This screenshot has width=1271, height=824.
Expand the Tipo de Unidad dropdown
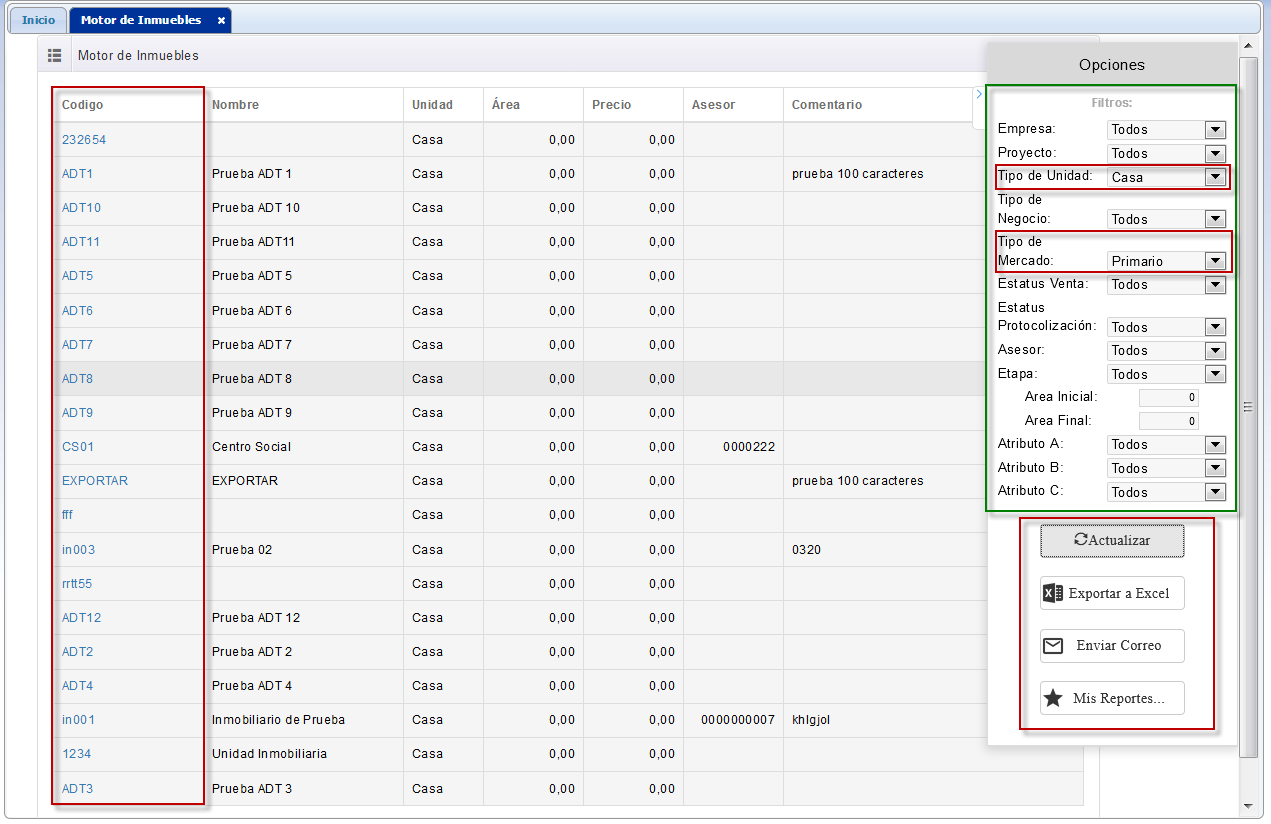(x=1215, y=177)
